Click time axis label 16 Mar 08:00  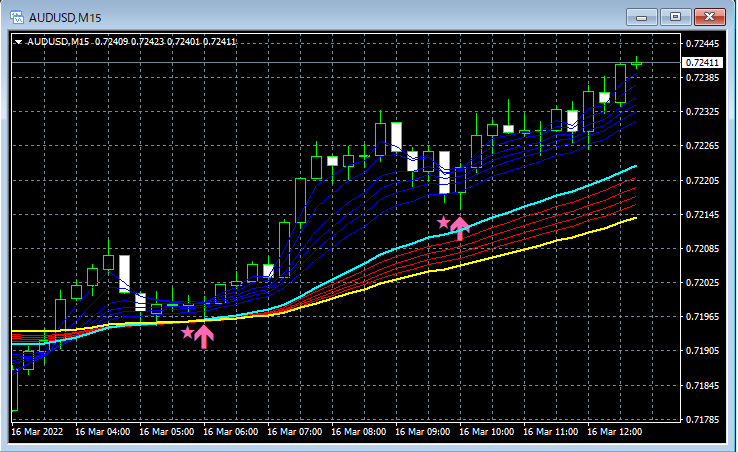(359, 432)
